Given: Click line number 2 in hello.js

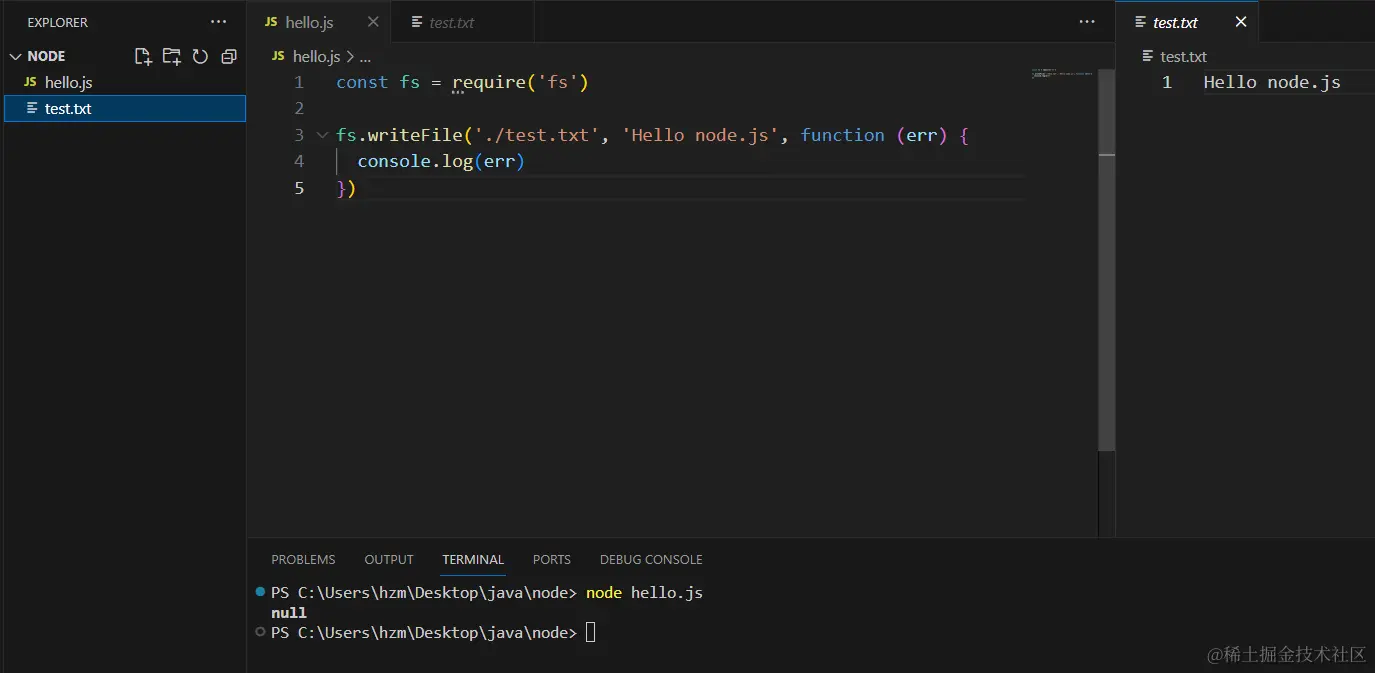Looking at the screenshot, I should [x=298, y=108].
